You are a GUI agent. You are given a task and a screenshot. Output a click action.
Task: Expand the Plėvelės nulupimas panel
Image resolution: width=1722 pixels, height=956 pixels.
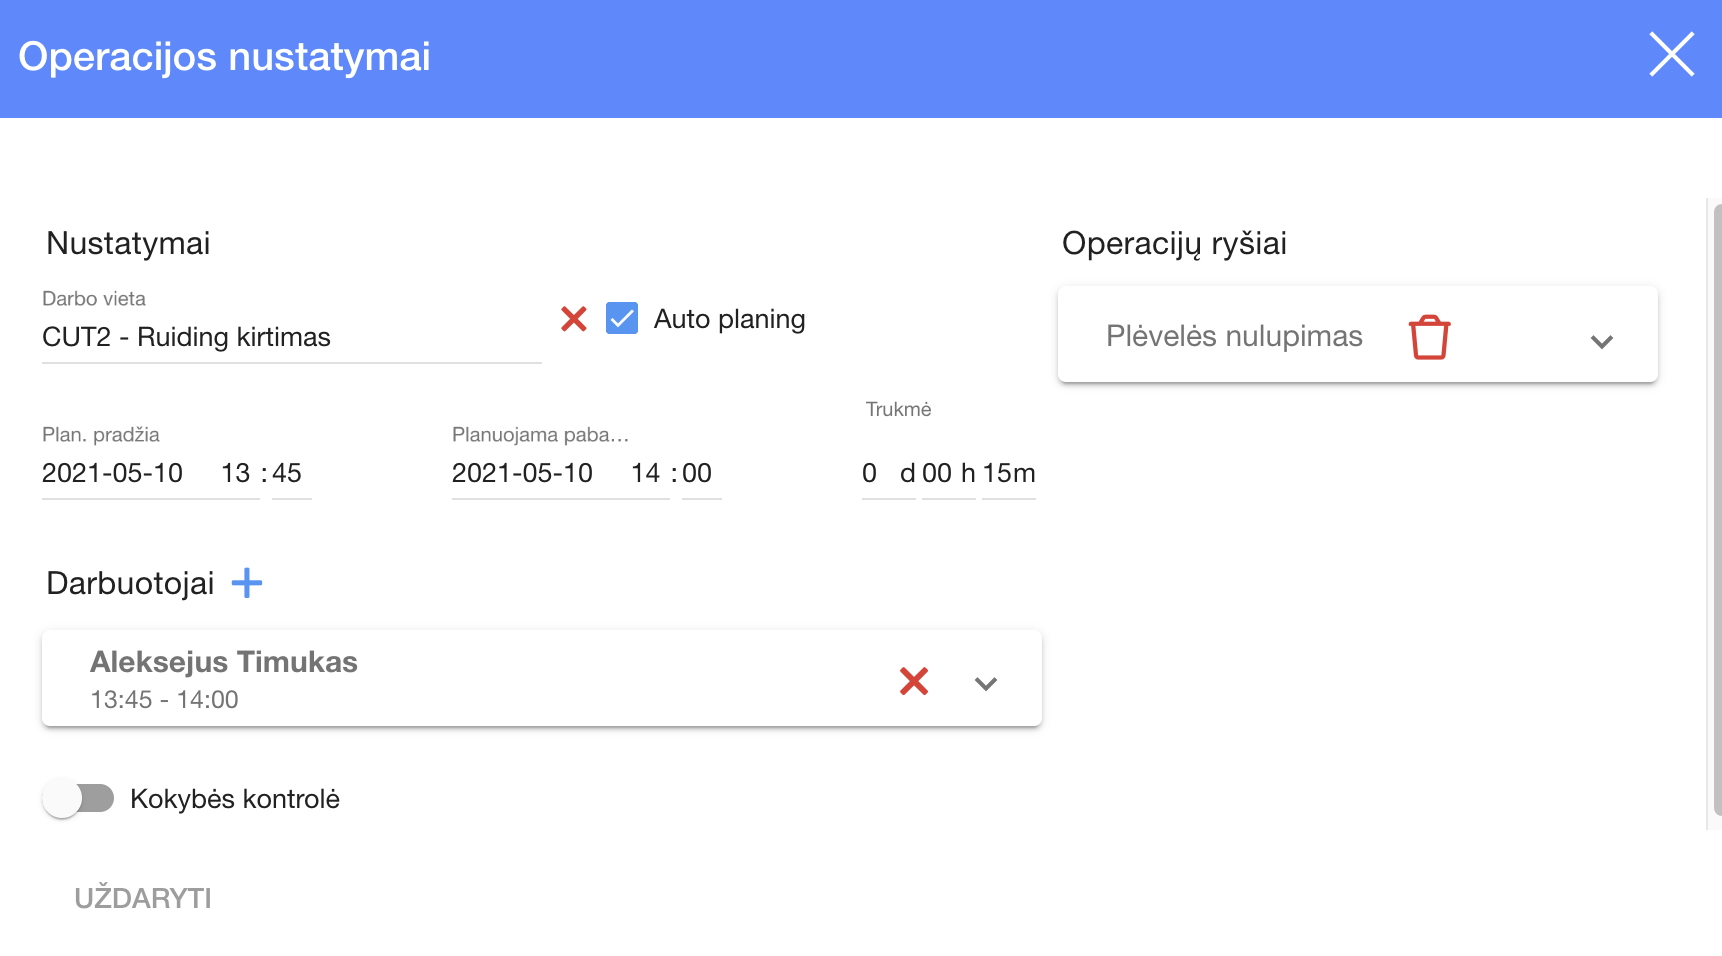click(1601, 341)
